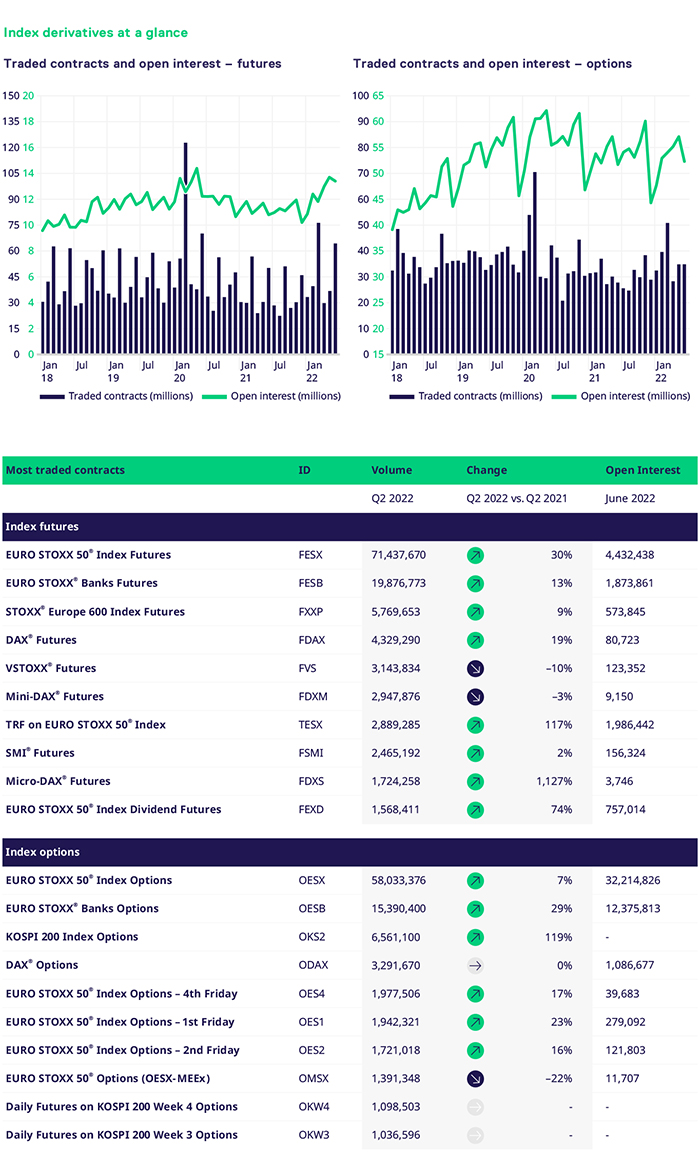Click the down arrow icon for Mini-DAX Futures
The image size is (700, 1174).
coord(475,696)
